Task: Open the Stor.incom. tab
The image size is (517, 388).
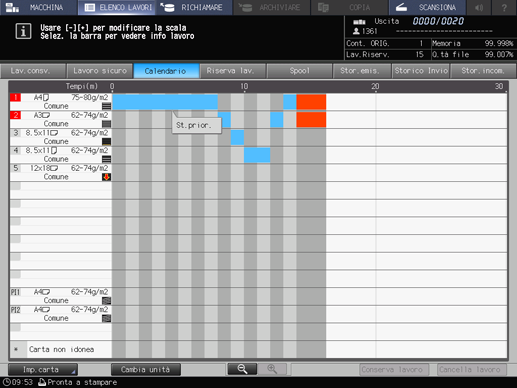Action: coord(483,71)
